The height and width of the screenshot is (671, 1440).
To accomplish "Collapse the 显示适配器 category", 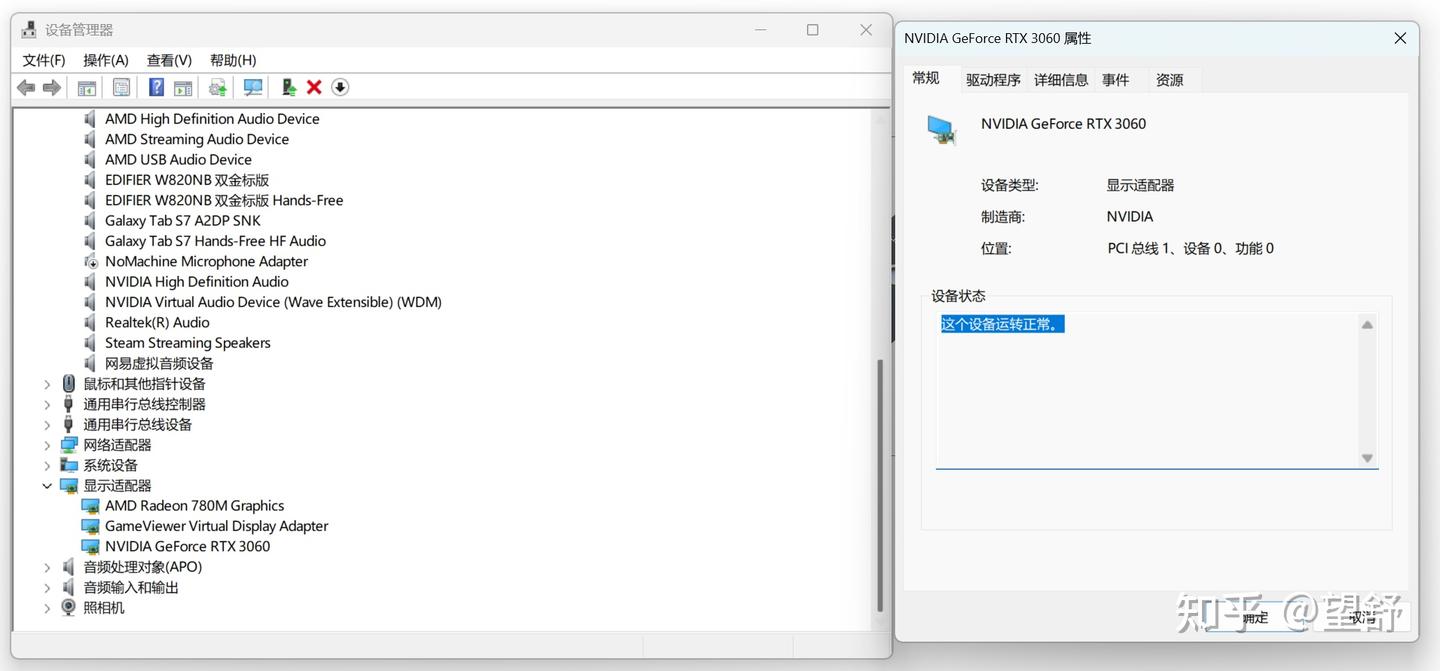I will pyautogui.click(x=47, y=486).
